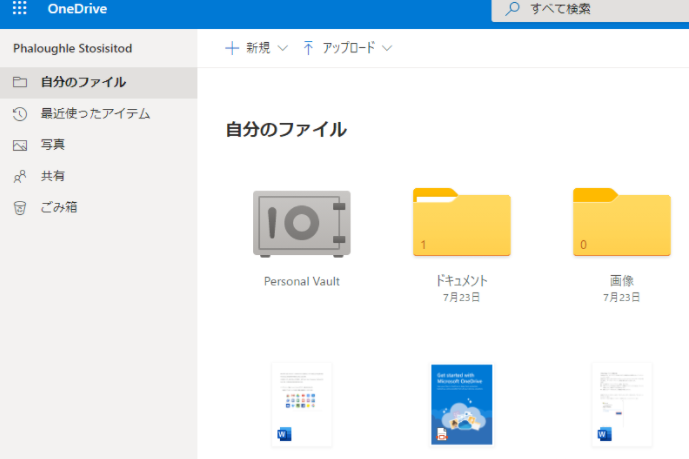Click the ドキュメント folder name
Screen dimensions: 689x459
pyautogui.click(x=462, y=281)
